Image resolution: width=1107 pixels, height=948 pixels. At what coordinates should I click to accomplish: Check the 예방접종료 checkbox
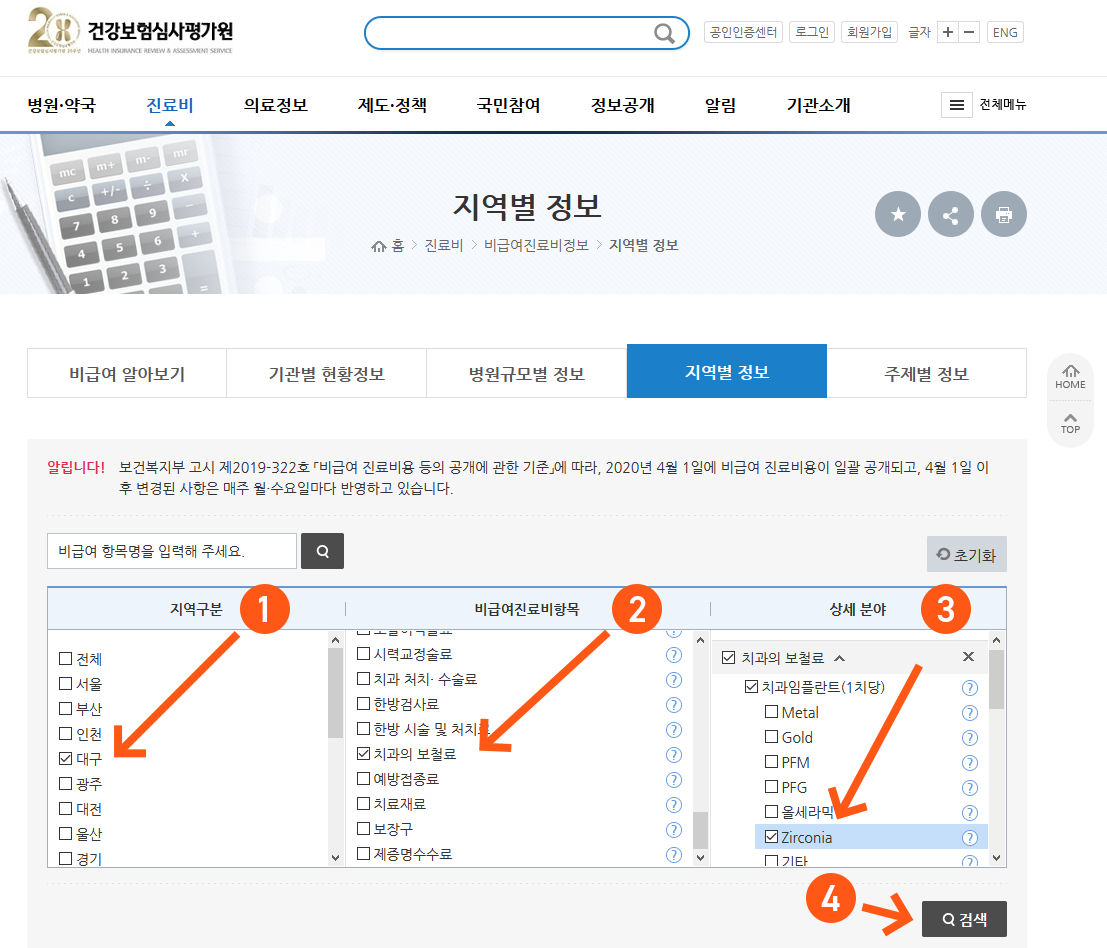click(364, 778)
